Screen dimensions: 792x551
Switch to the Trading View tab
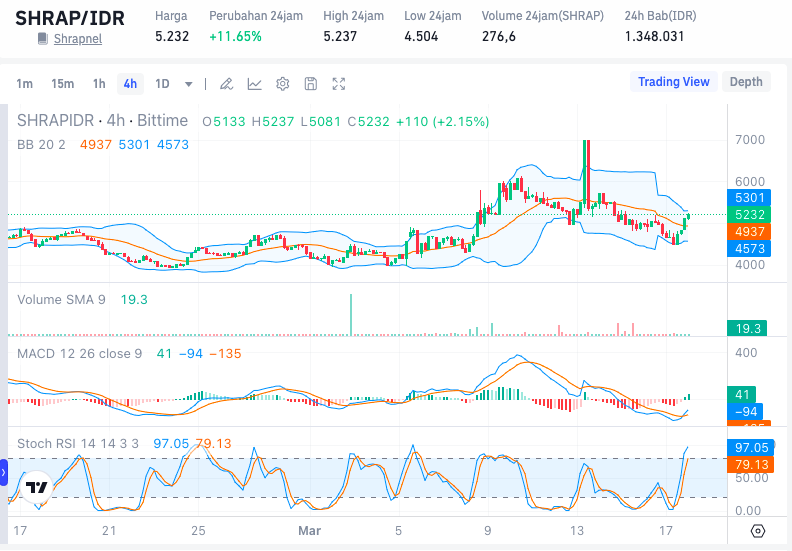point(674,82)
